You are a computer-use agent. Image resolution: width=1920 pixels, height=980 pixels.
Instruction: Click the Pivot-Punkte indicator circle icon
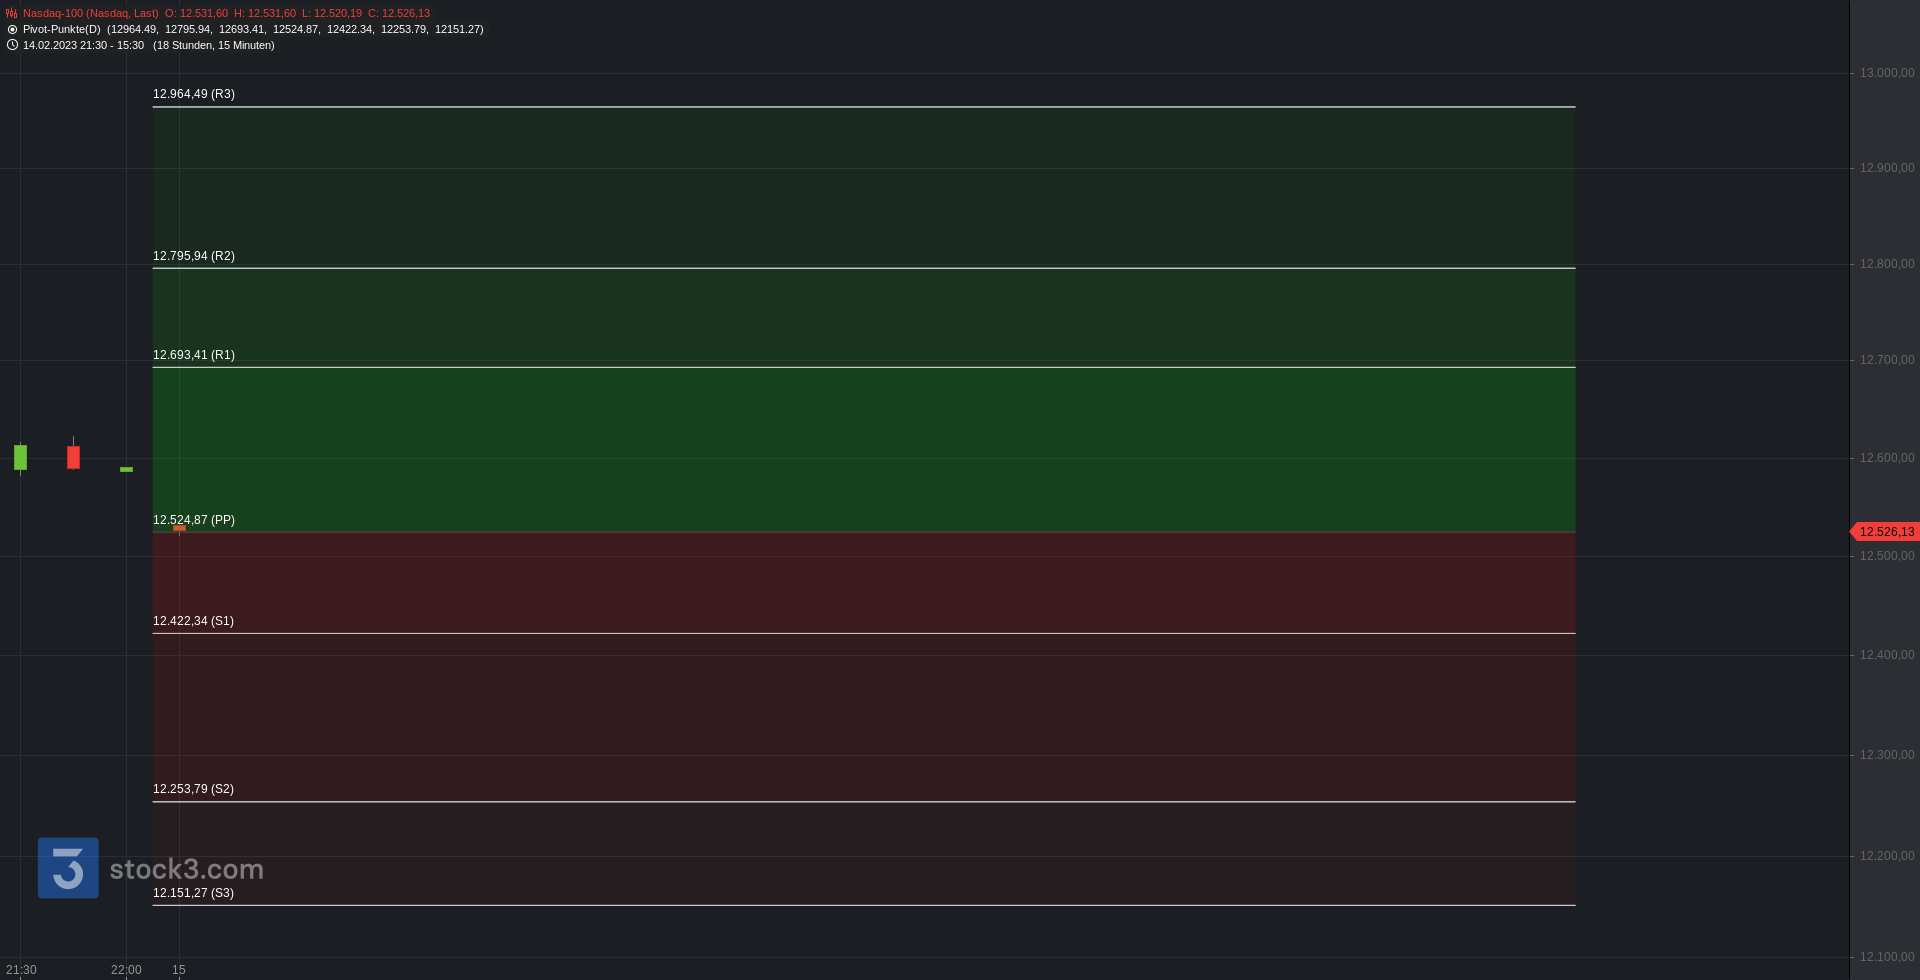pyautogui.click(x=12, y=29)
